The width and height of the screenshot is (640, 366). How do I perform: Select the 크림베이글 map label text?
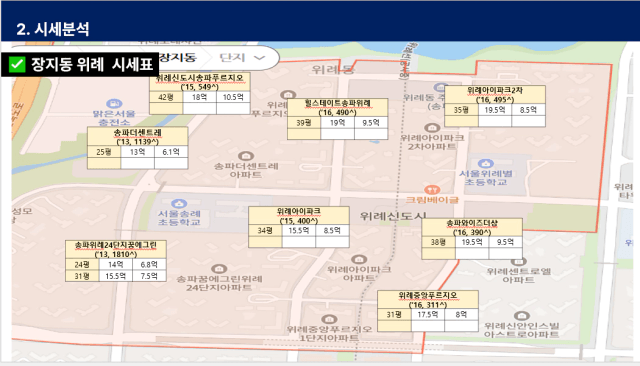[432, 200]
